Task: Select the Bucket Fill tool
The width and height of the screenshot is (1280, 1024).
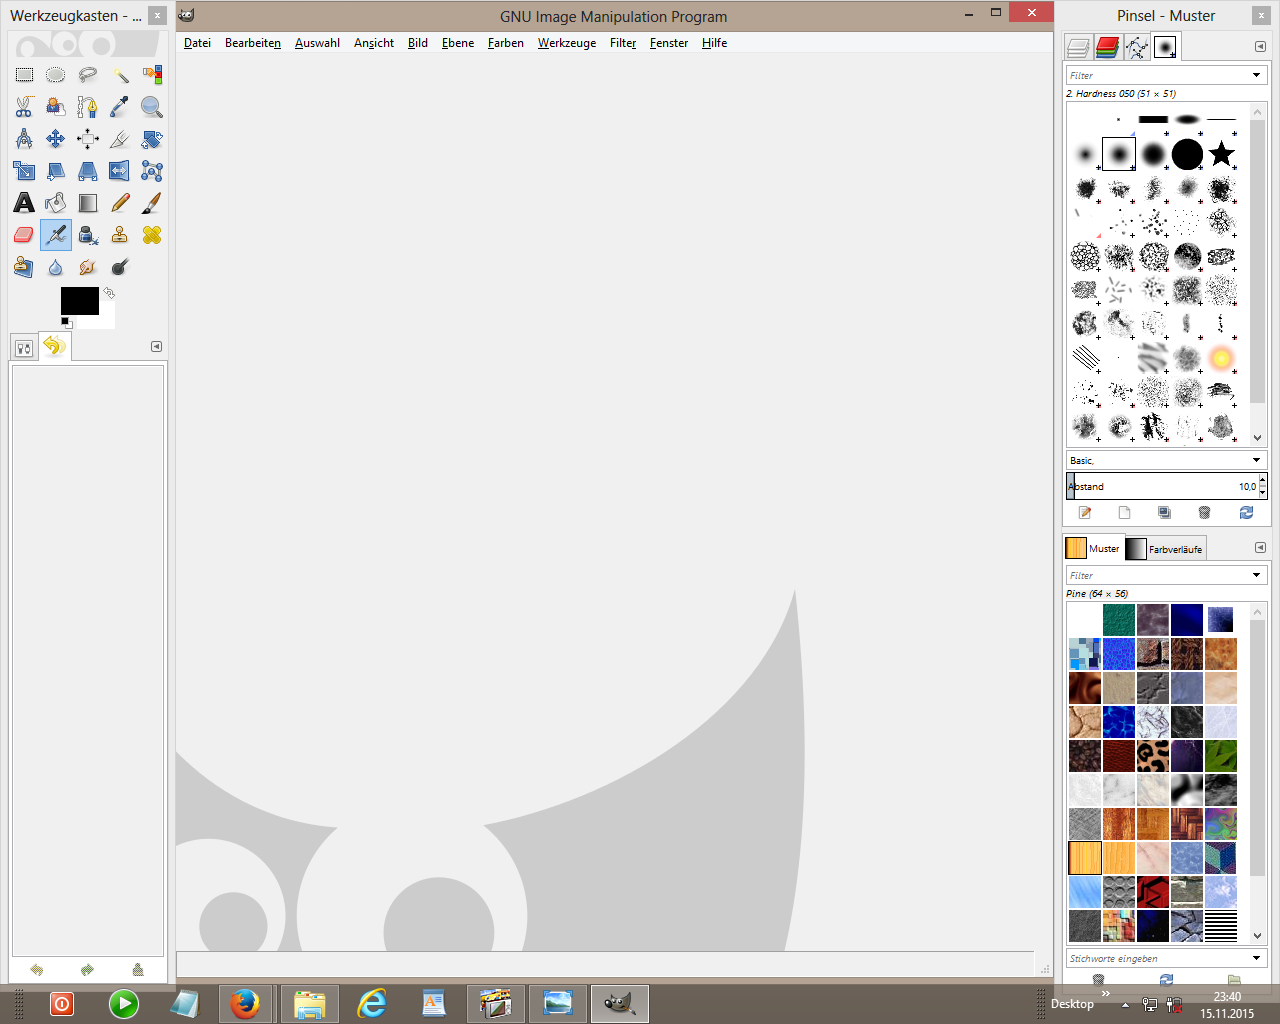Action: point(56,203)
